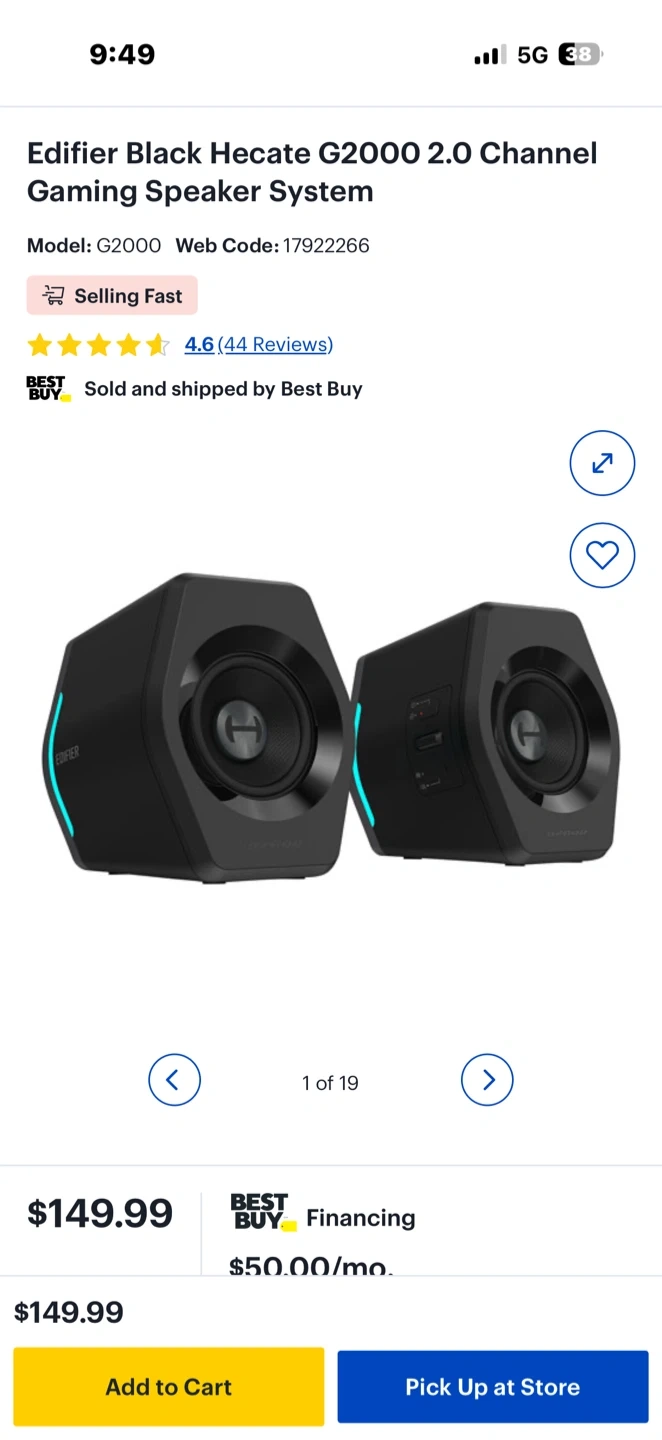
Task: Click the Best Buy logo beside seller info
Action: click(48, 389)
